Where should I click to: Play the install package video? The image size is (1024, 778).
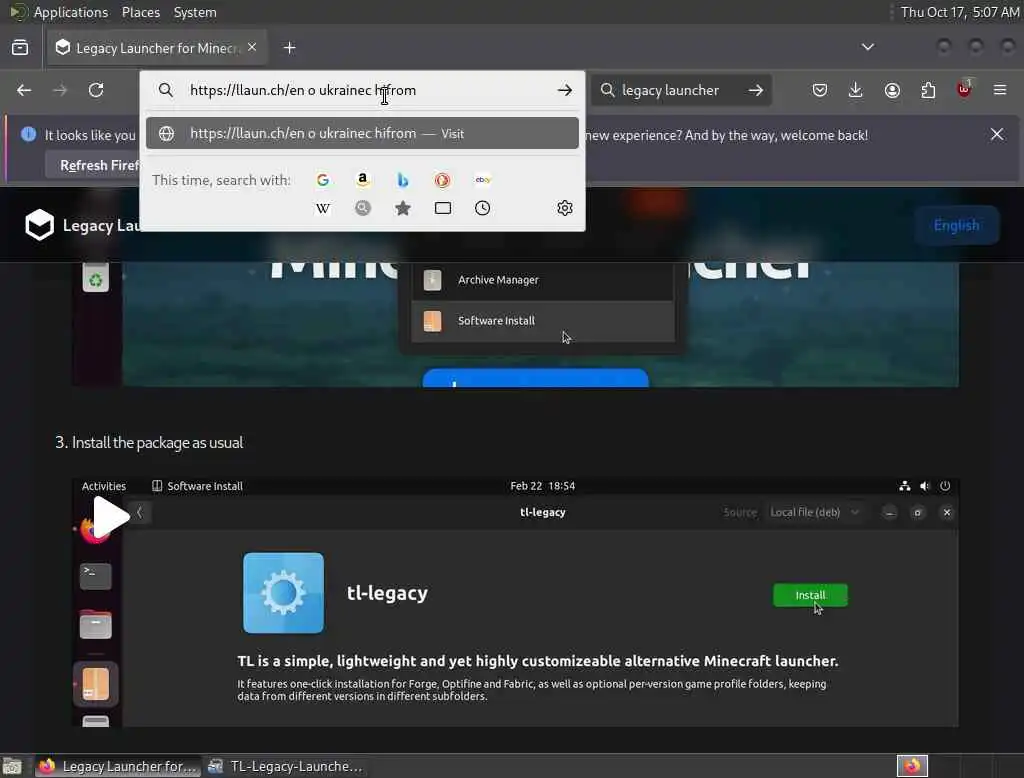(x=110, y=516)
